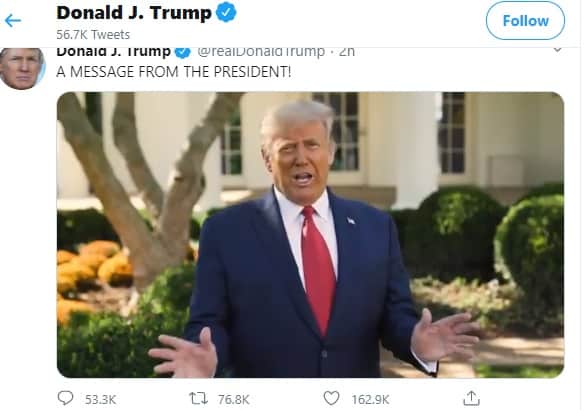The width and height of the screenshot is (586, 410).
Task: Click the verified badge in header
Action: tap(226, 12)
